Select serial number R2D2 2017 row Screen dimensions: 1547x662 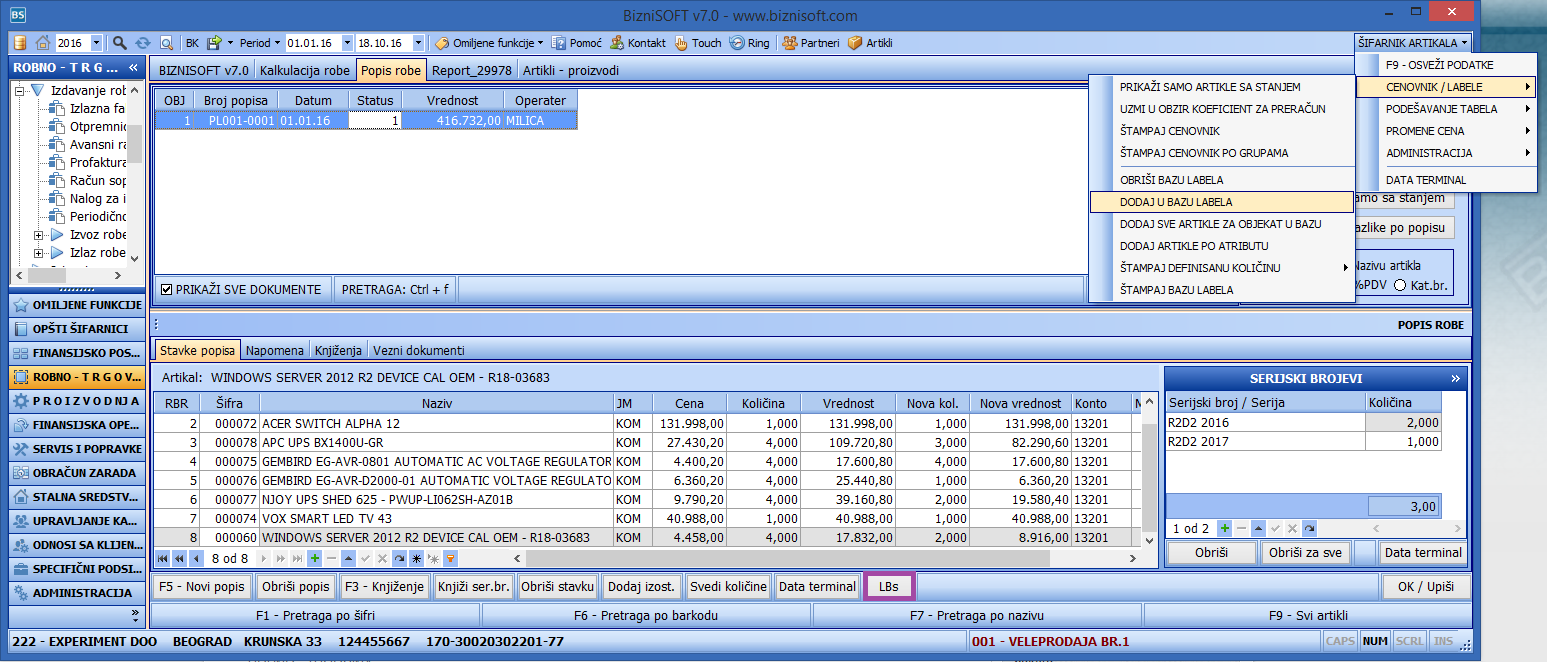click(x=1303, y=441)
